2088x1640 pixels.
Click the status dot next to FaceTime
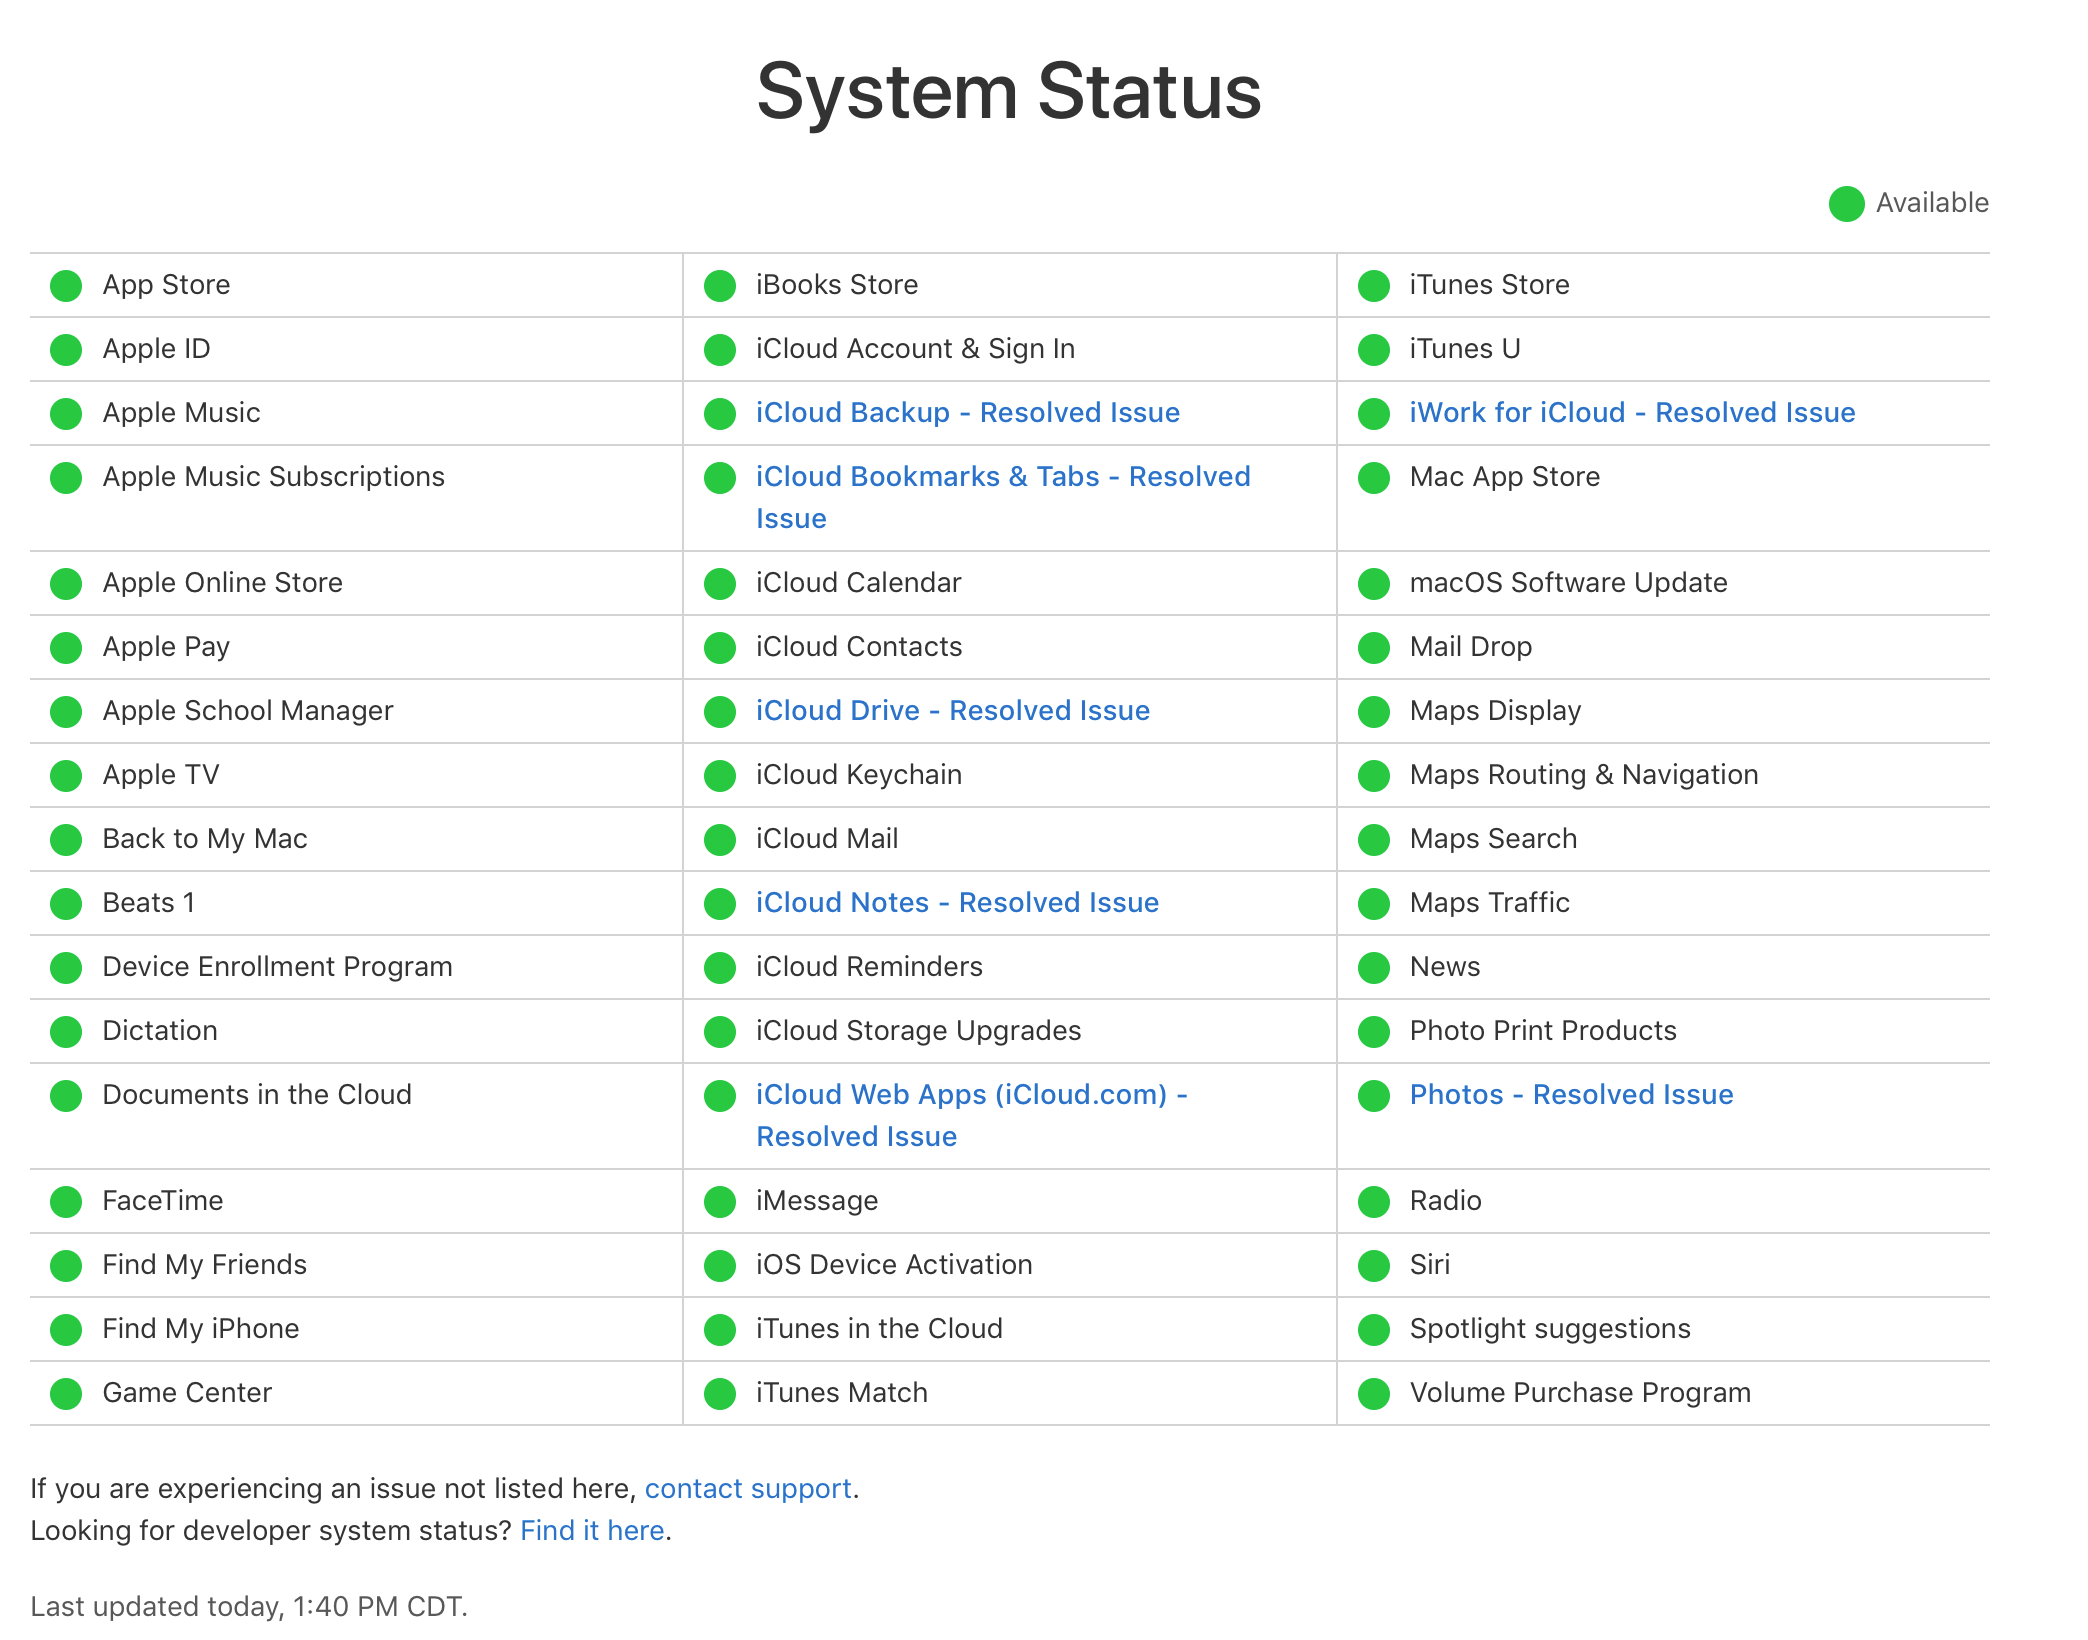pos(66,1202)
